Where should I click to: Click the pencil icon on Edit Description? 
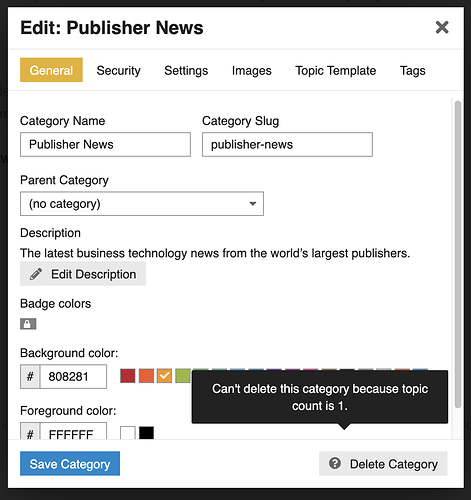[36, 274]
